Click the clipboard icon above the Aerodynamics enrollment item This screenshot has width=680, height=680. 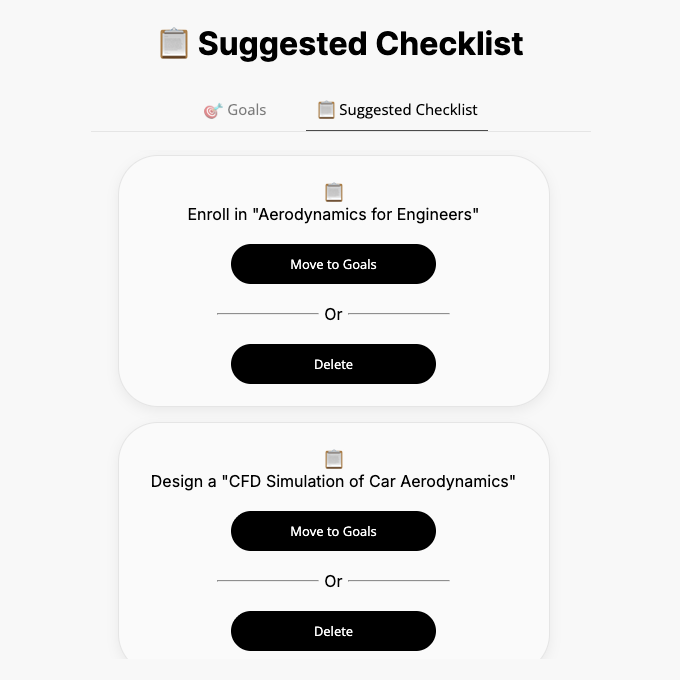(334, 192)
